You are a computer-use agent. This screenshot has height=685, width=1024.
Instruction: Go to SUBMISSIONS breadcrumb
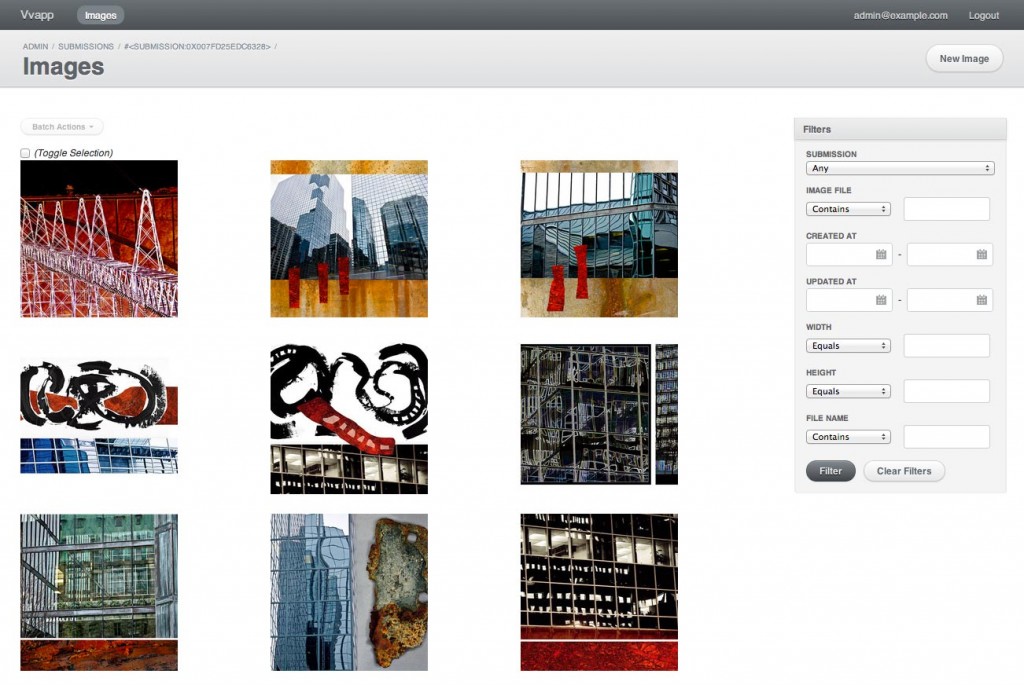click(86, 46)
